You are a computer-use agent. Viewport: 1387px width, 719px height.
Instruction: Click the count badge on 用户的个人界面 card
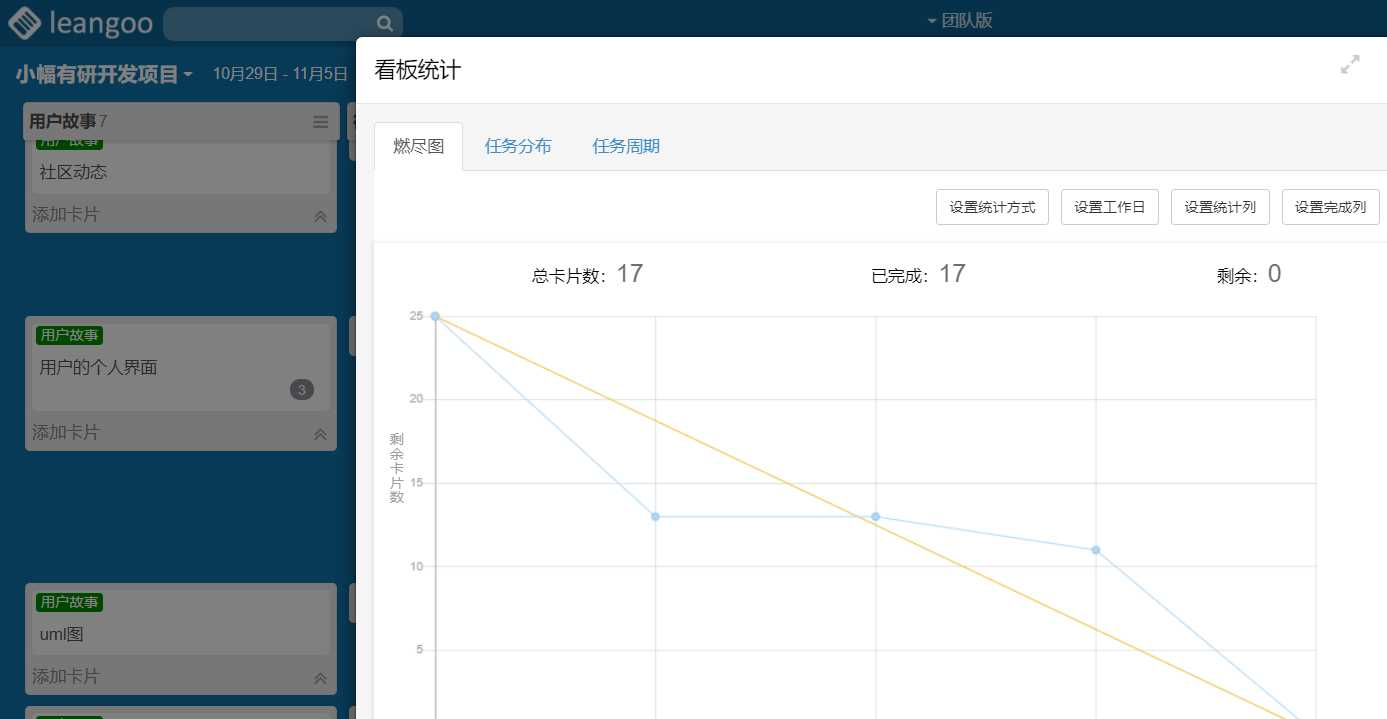[x=301, y=389]
